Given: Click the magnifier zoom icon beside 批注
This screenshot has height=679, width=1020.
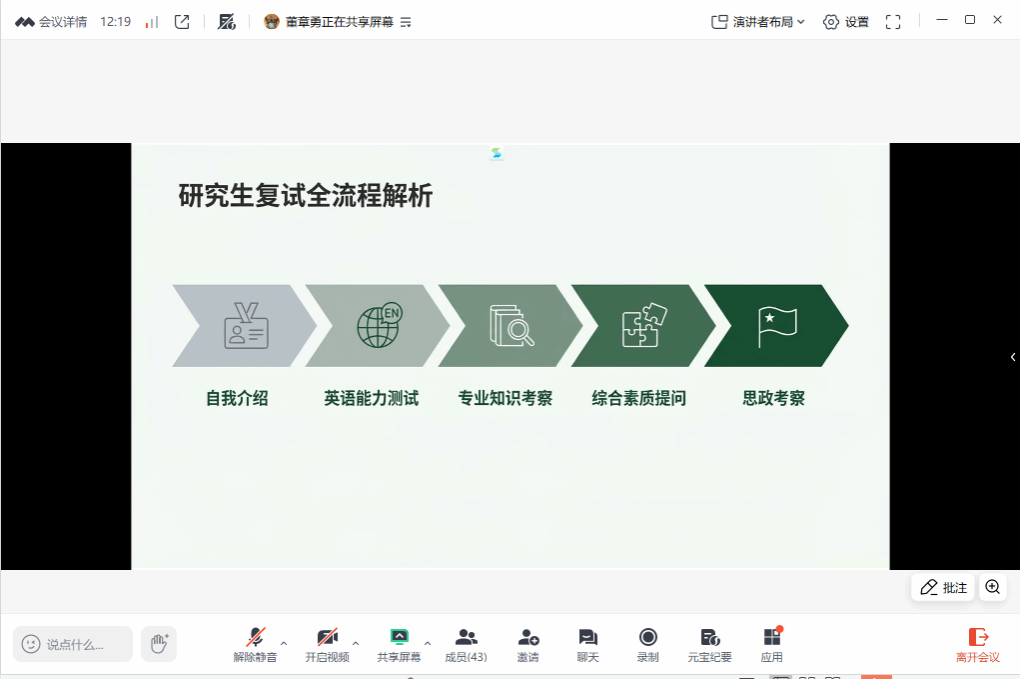Looking at the screenshot, I should (992, 587).
